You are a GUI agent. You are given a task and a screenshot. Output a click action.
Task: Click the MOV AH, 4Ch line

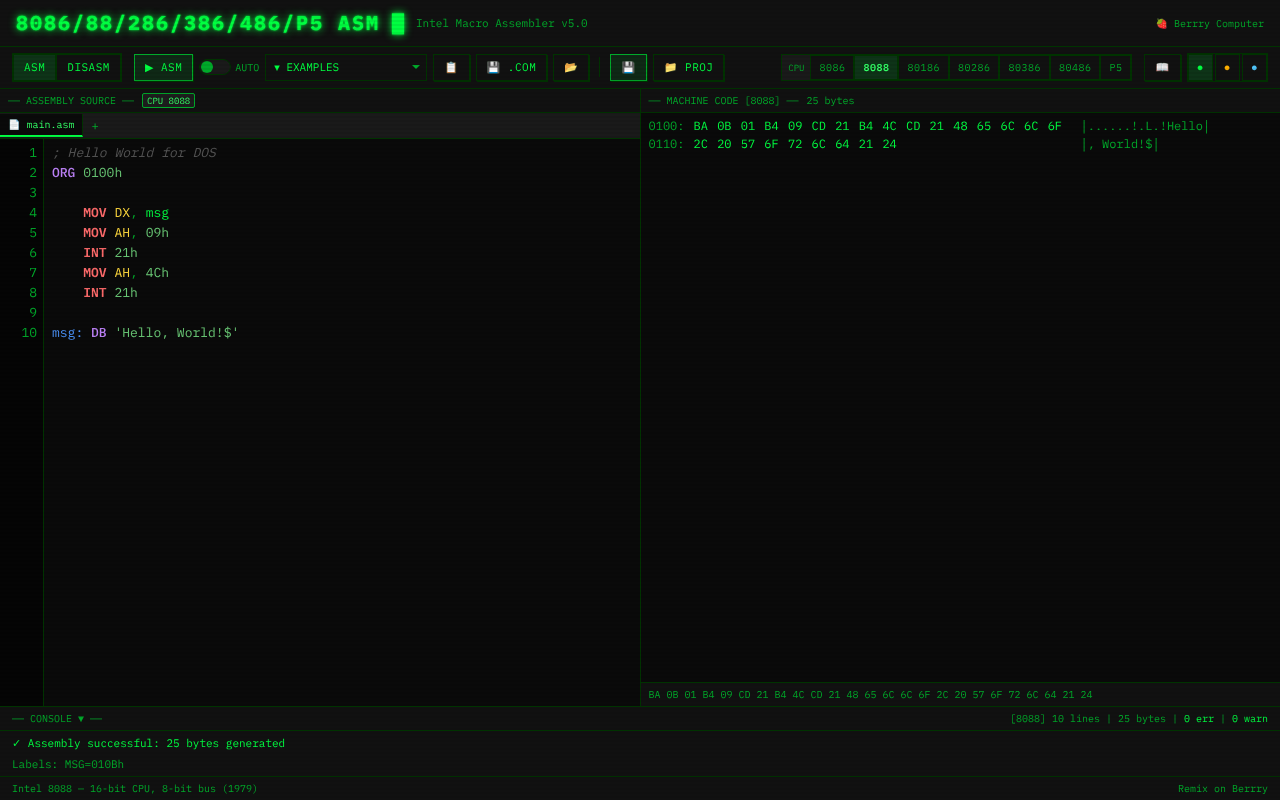(126, 273)
